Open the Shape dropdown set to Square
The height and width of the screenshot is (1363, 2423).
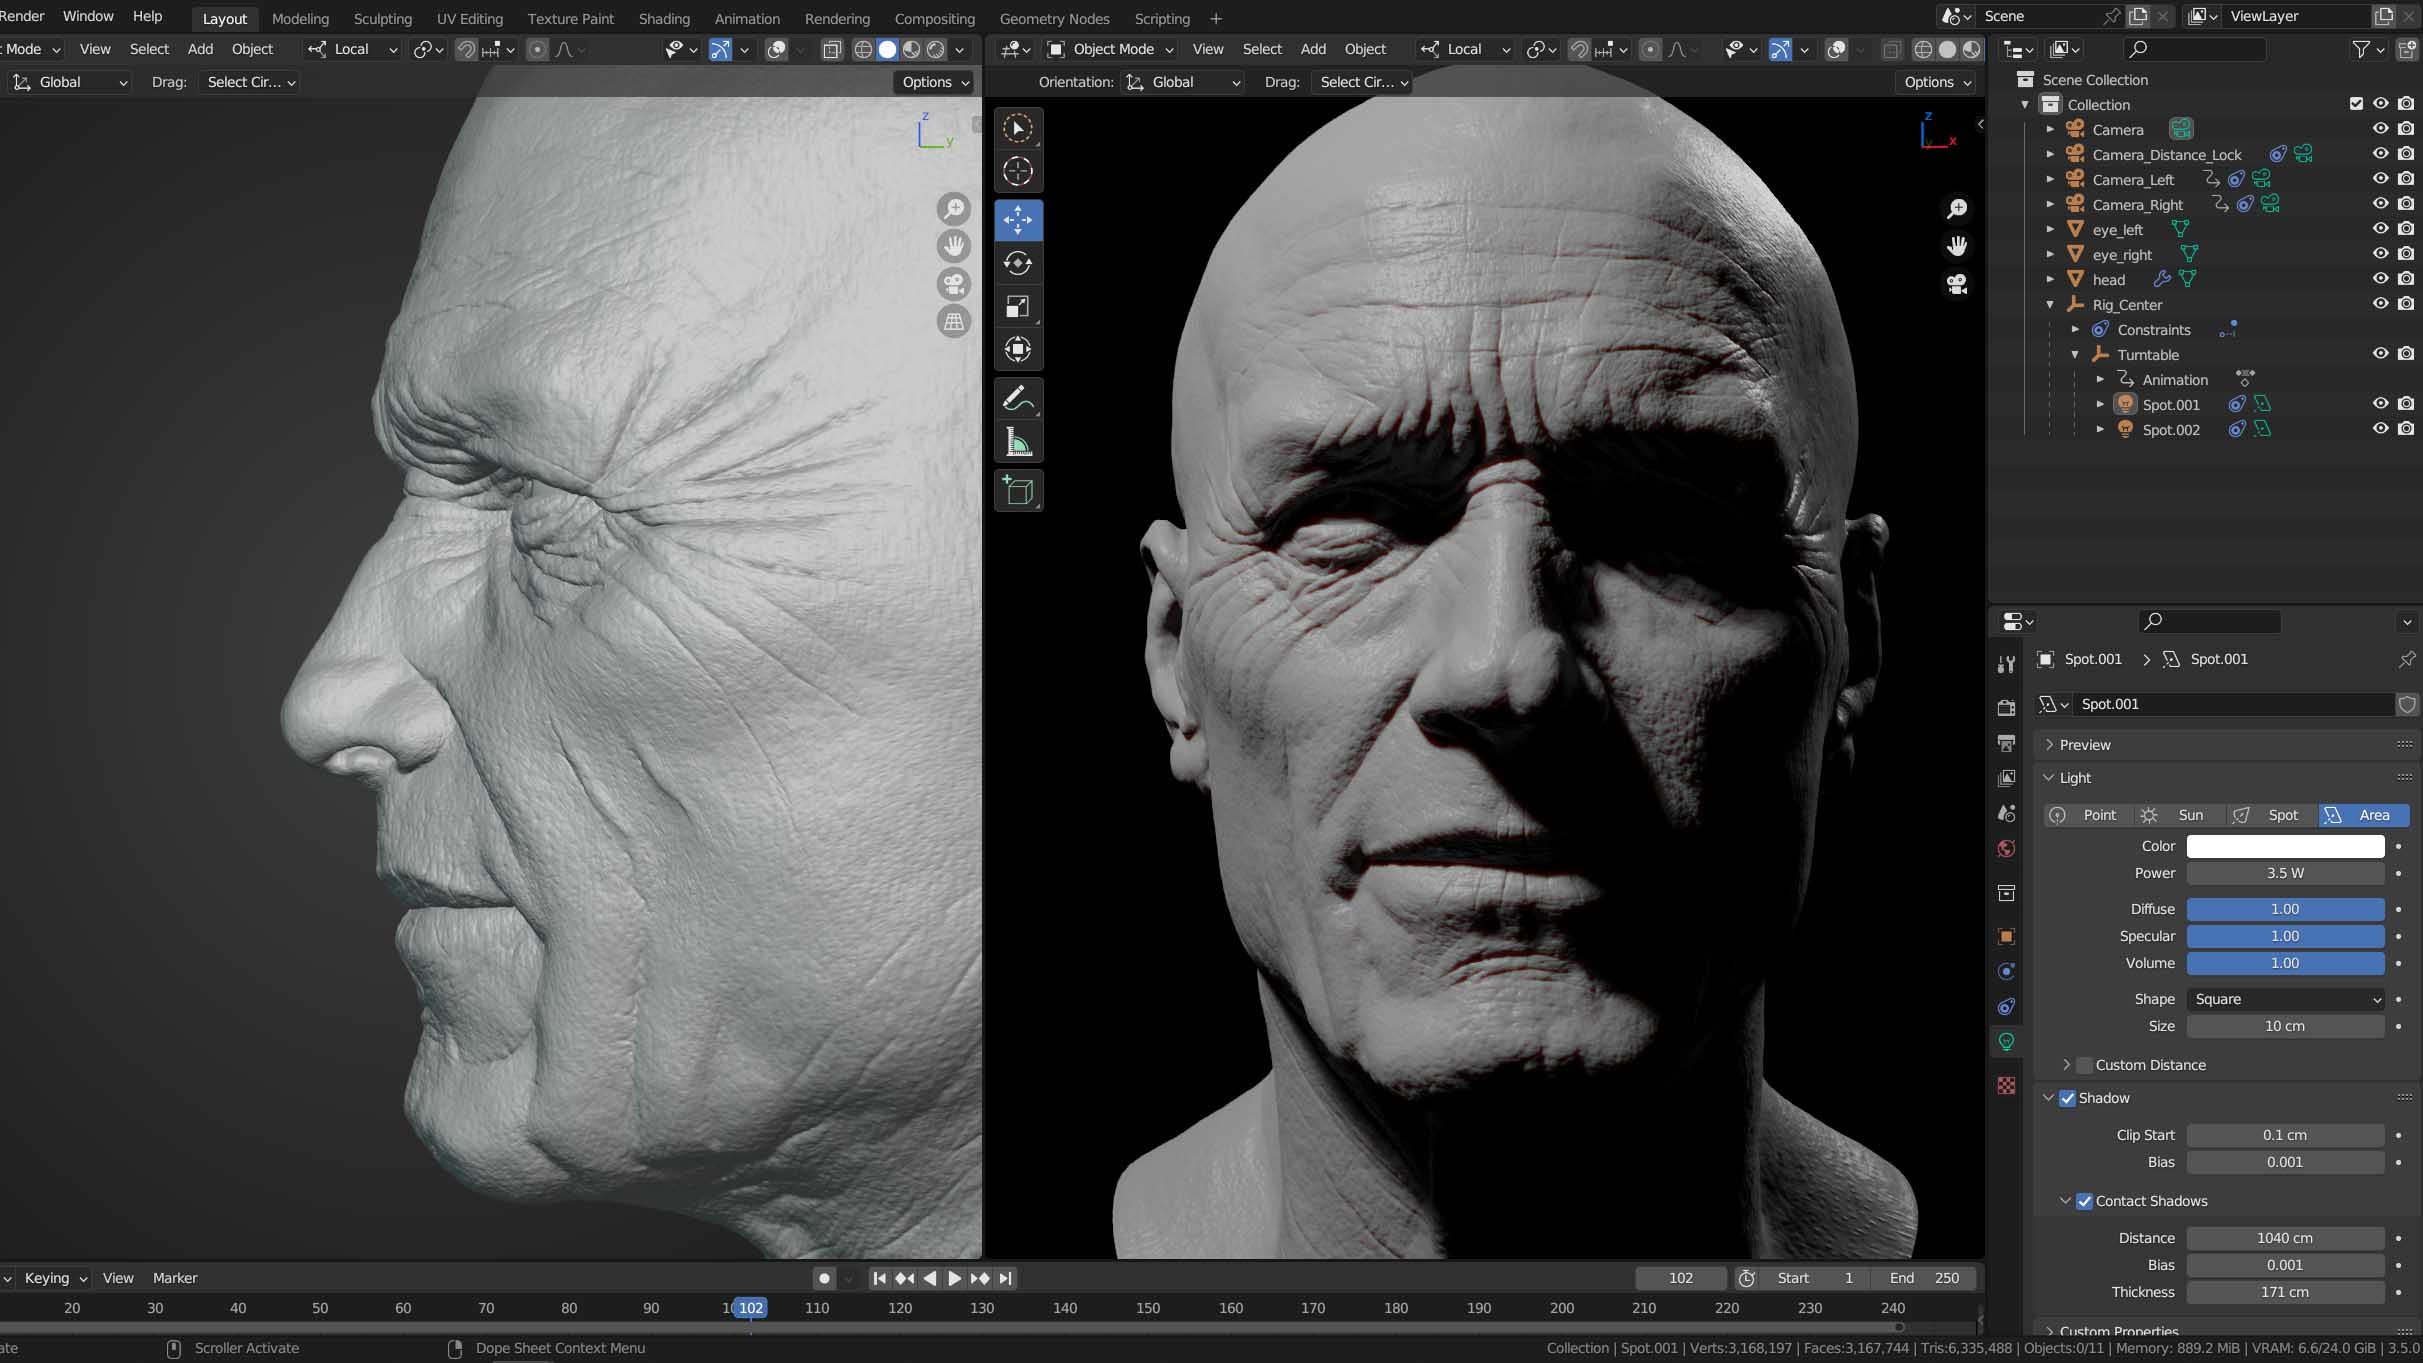pyautogui.click(x=2285, y=999)
